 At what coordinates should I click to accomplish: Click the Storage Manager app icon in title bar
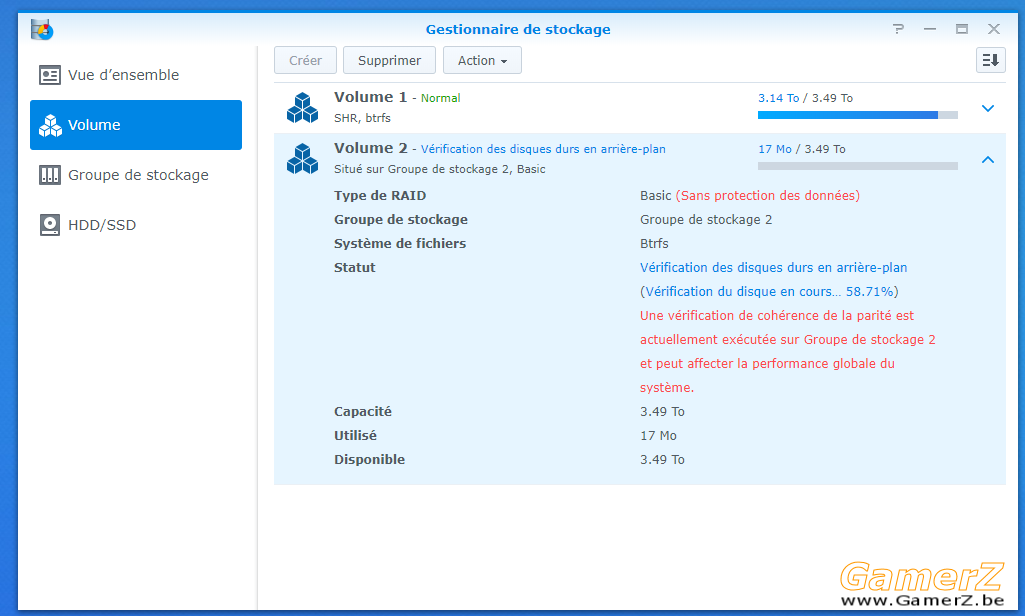(42, 29)
